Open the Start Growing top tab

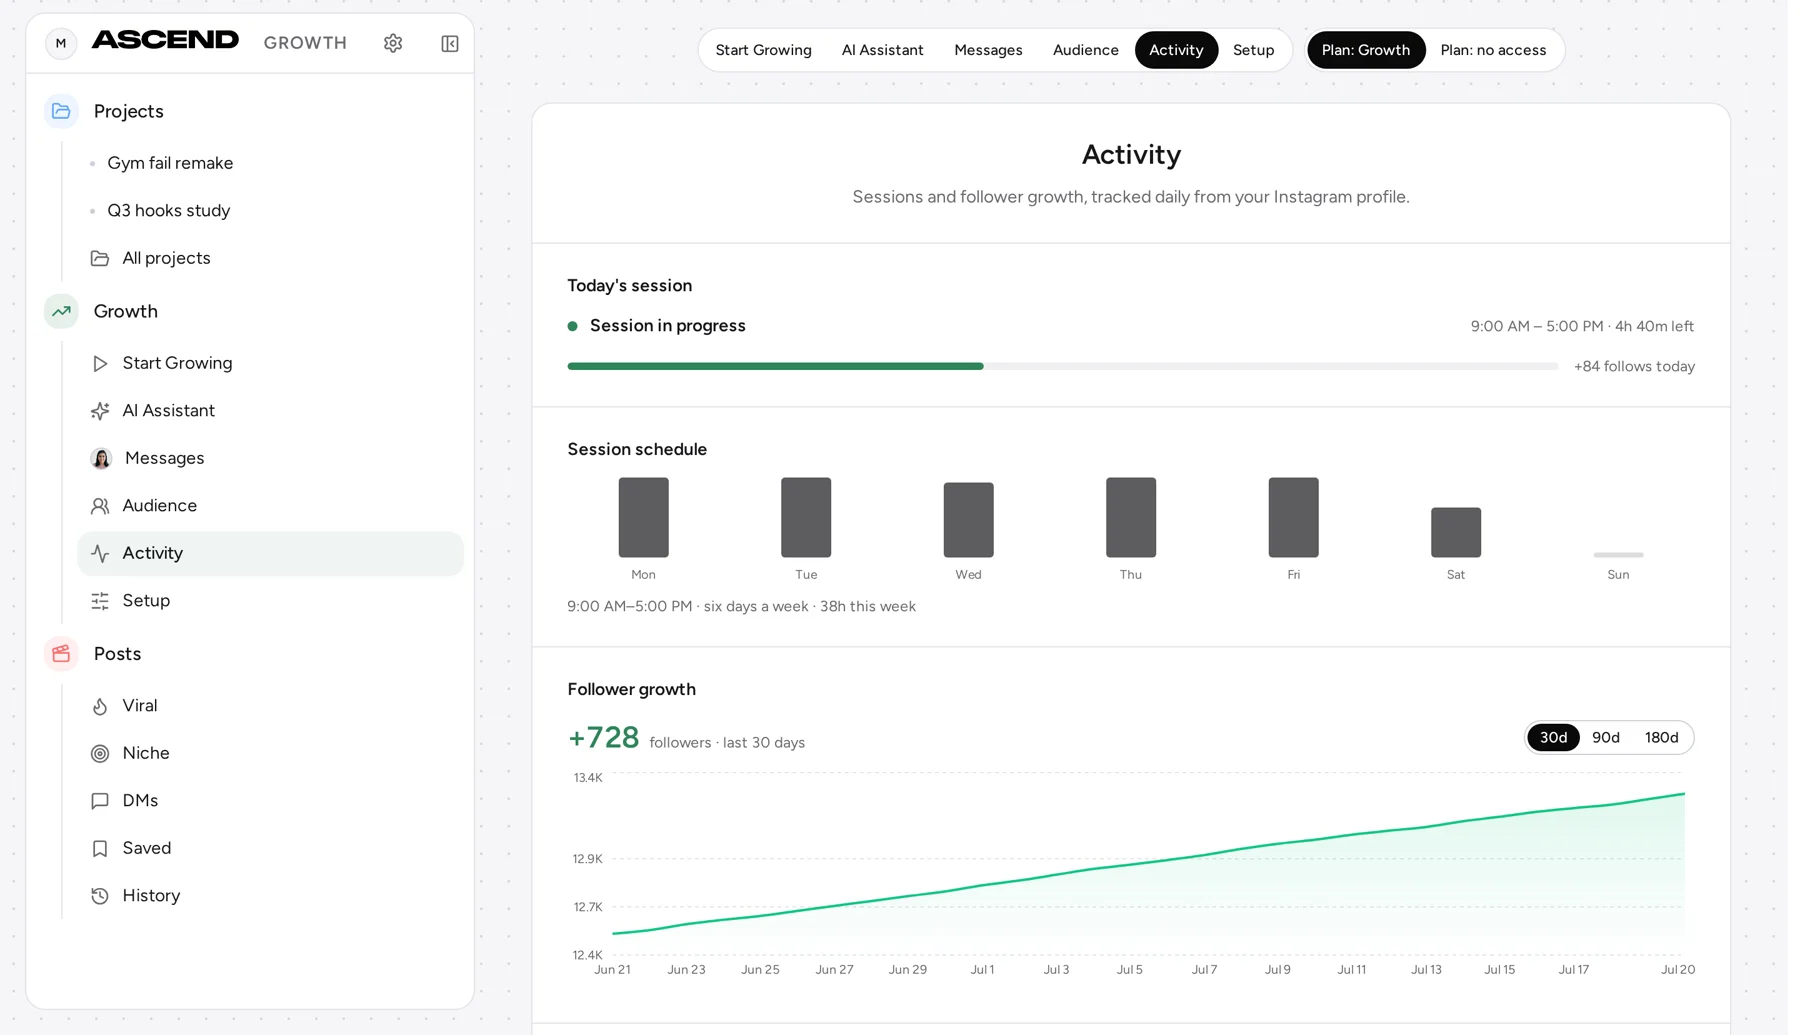763,50
